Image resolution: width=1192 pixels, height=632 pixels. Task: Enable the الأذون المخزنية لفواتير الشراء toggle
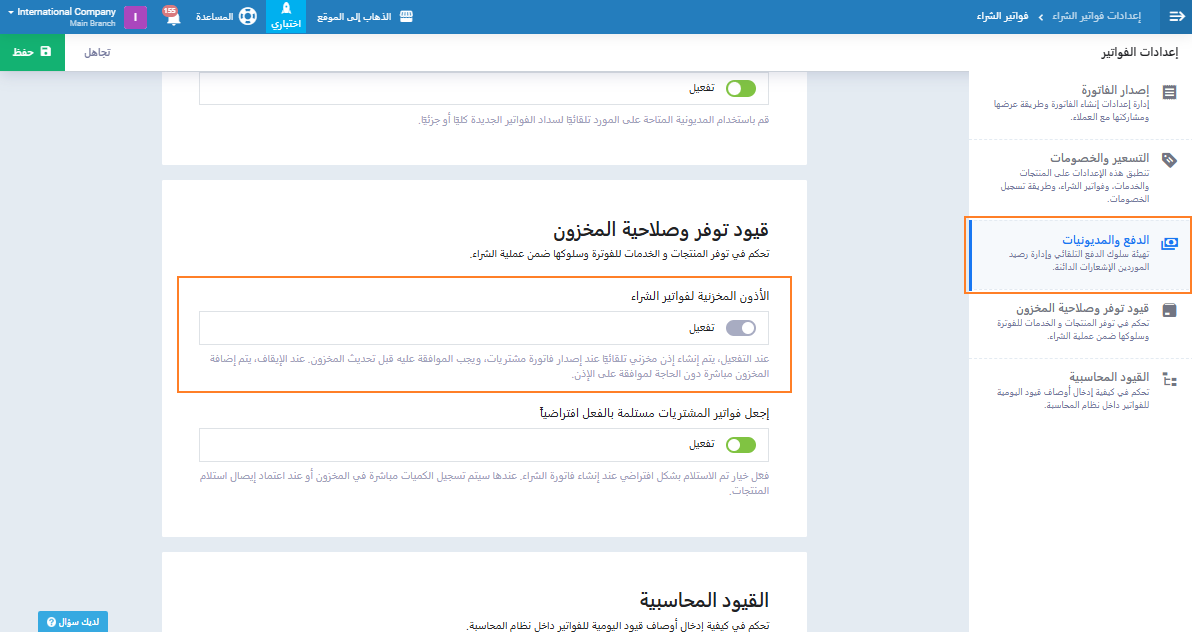point(741,328)
